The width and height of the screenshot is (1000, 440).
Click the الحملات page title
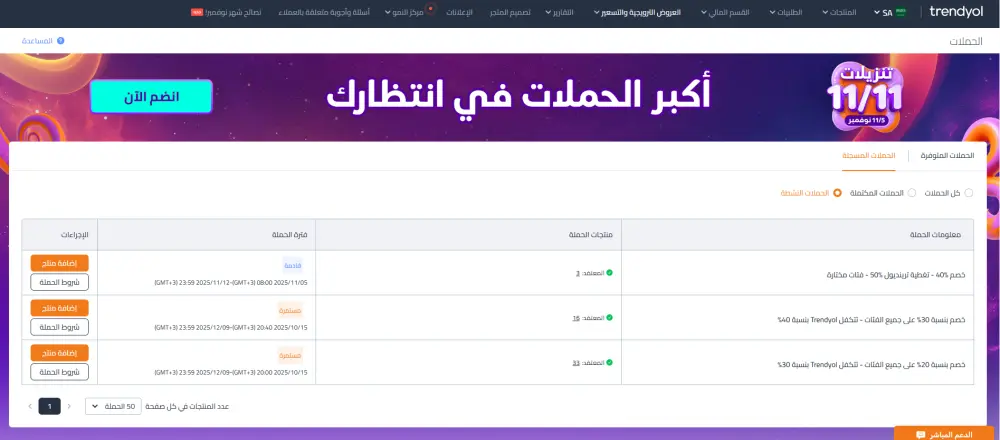pos(966,41)
